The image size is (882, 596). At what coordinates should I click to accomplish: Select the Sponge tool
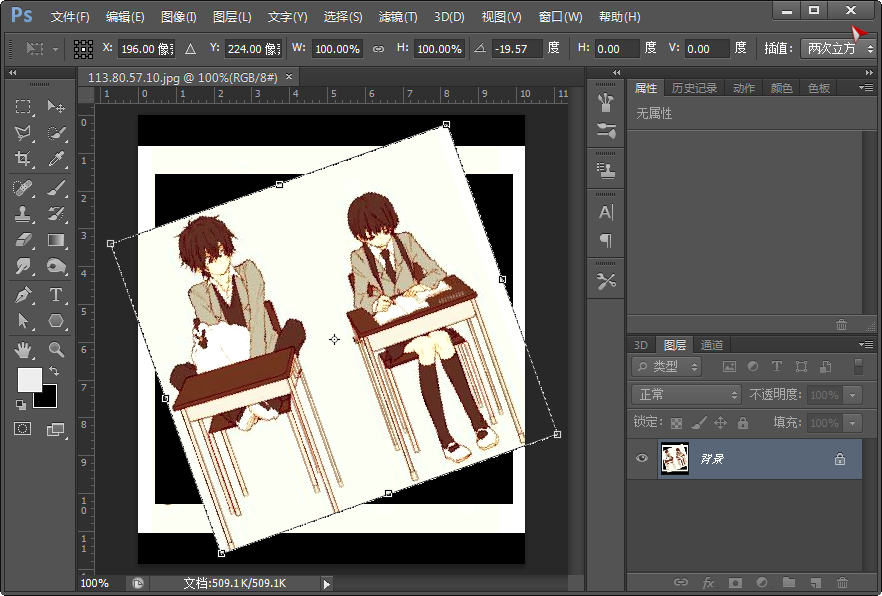pos(56,266)
